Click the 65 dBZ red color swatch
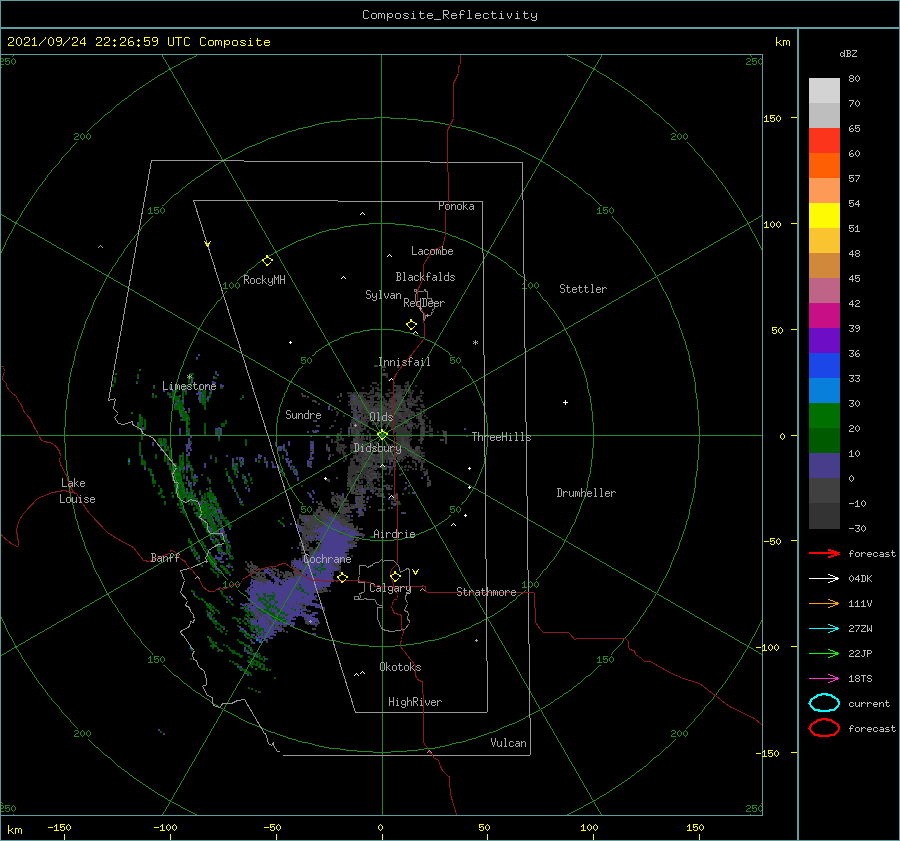This screenshot has height=841, width=900. pos(824,141)
